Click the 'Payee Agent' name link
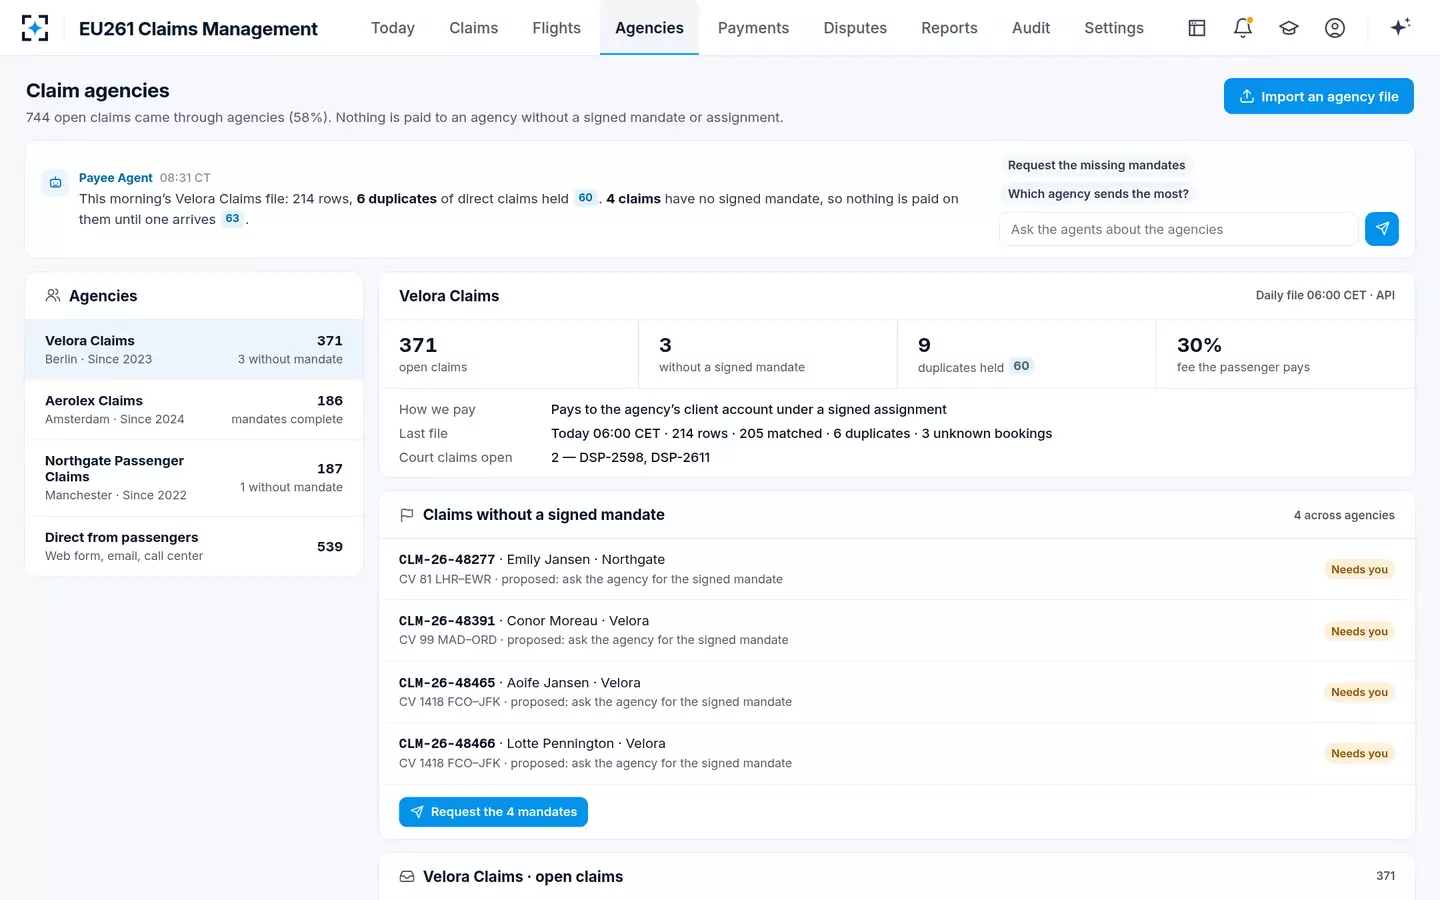Image resolution: width=1440 pixels, height=900 pixels. pos(116,178)
